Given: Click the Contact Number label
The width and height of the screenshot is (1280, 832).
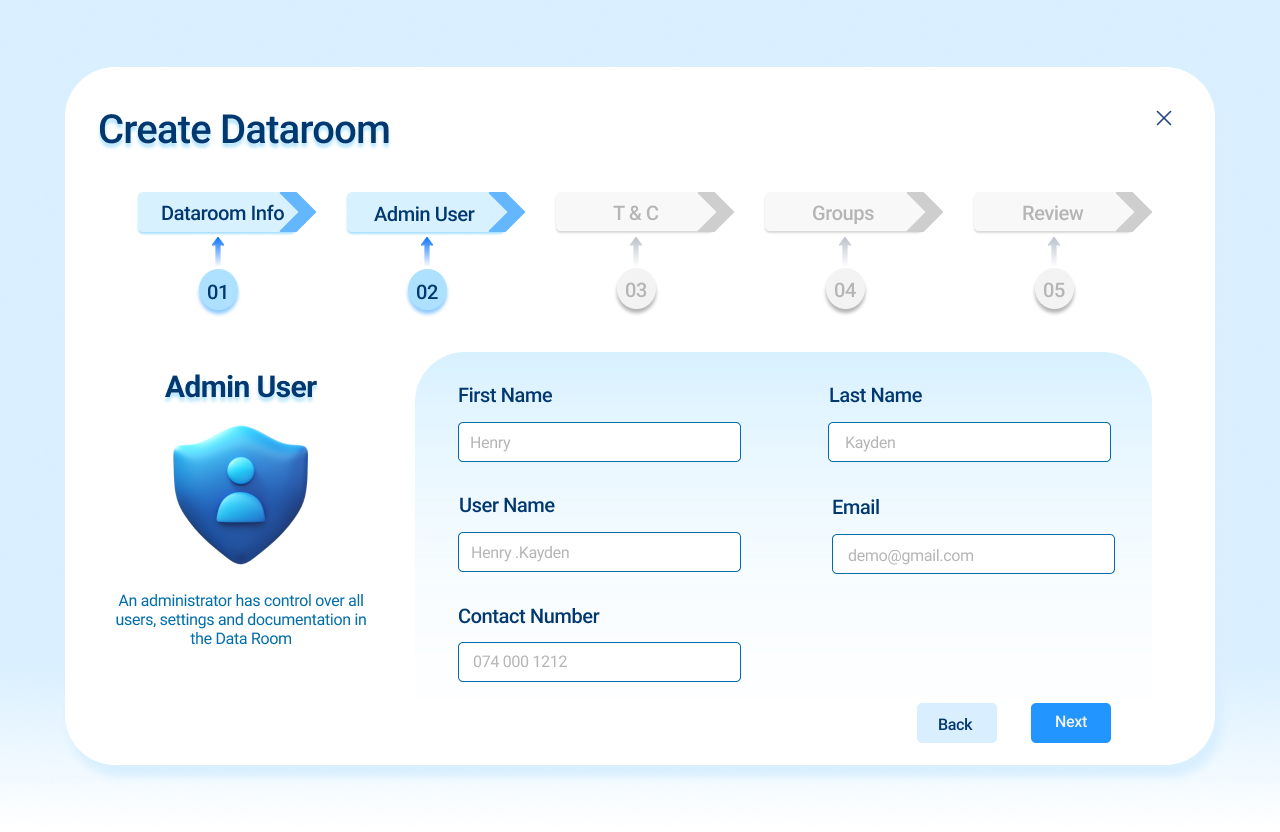Looking at the screenshot, I should [x=529, y=617].
